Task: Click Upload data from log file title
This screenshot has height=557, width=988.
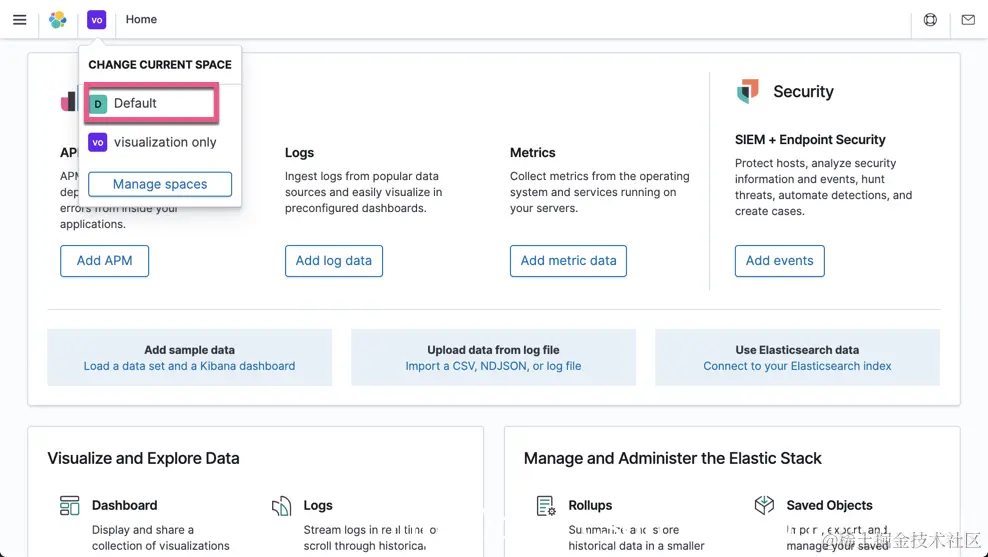Action: [x=493, y=350]
